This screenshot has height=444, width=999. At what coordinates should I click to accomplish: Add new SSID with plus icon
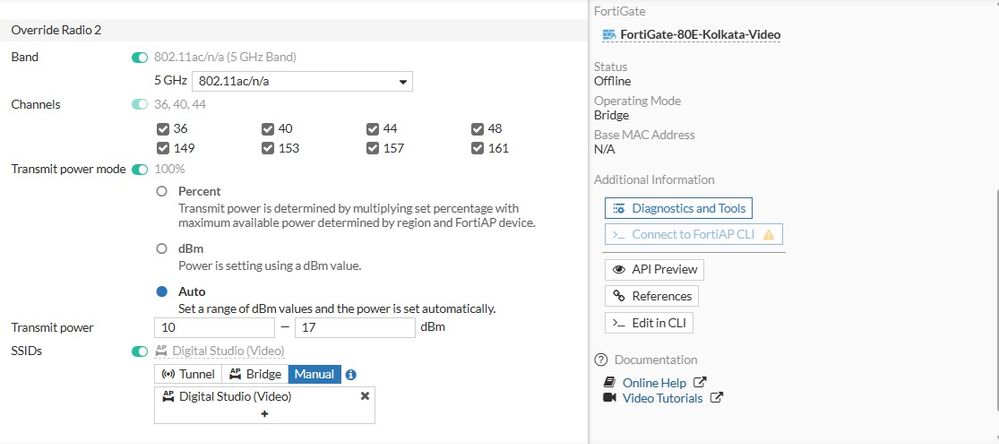pyautogui.click(x=265, y=413)
